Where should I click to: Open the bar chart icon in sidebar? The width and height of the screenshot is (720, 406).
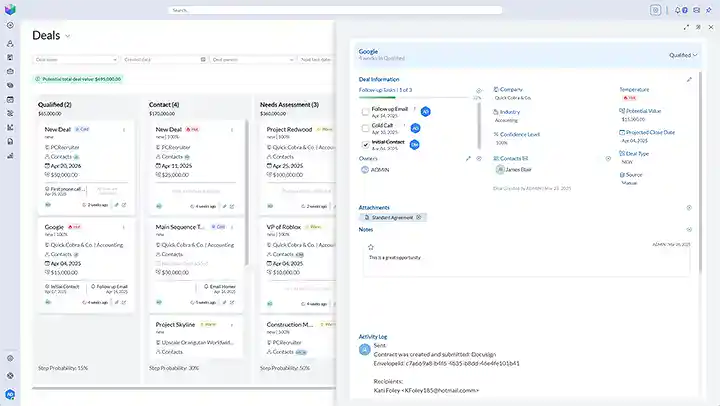10,156
